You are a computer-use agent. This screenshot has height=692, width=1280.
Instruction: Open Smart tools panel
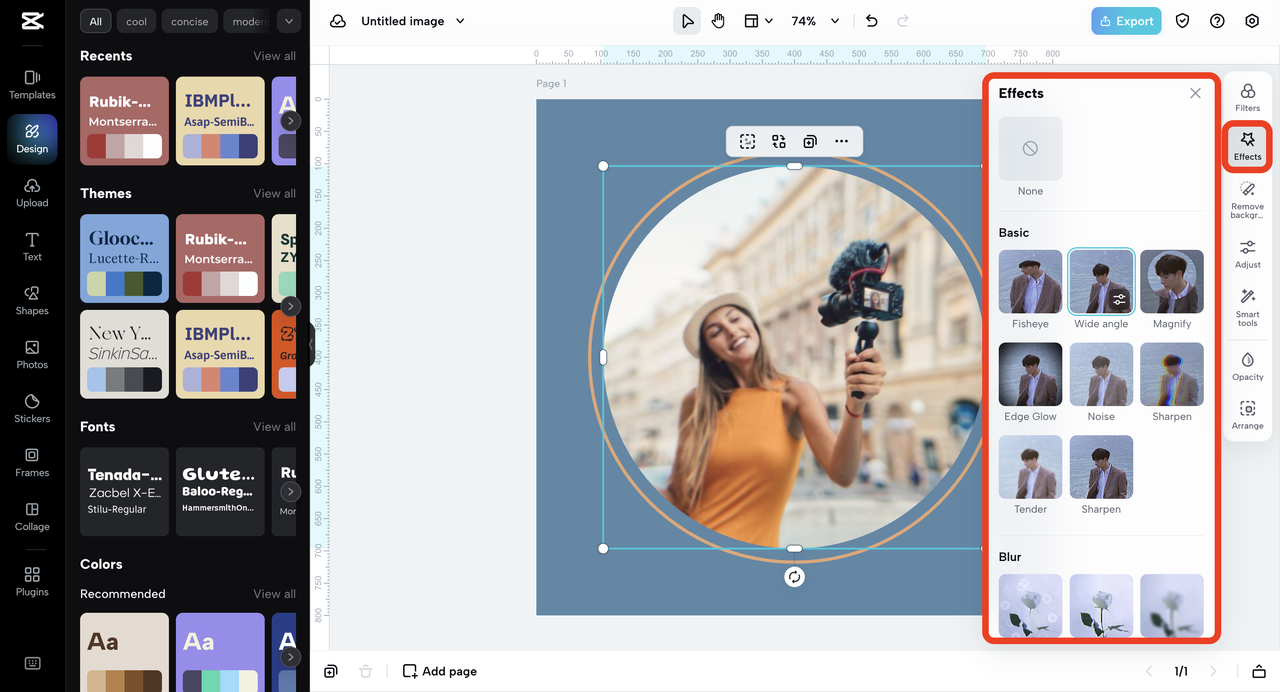tap(1247, 307)
